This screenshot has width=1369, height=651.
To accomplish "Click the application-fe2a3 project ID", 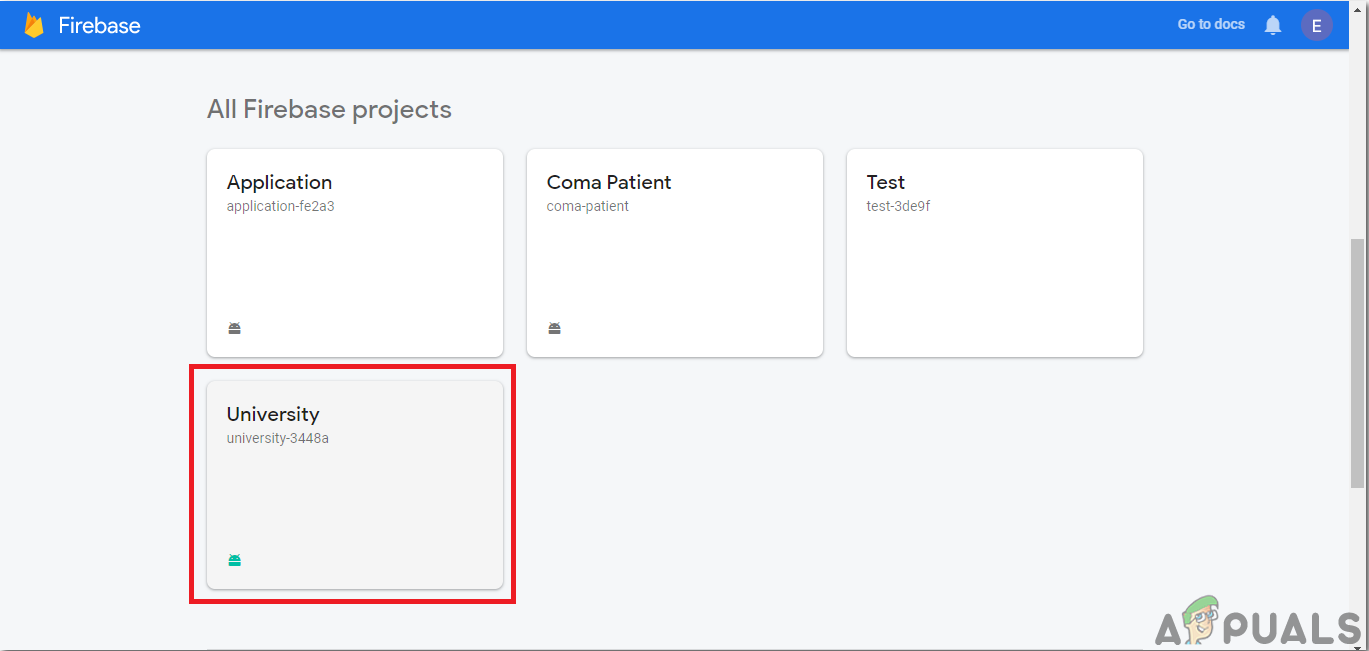I will (x=280, y=206).
